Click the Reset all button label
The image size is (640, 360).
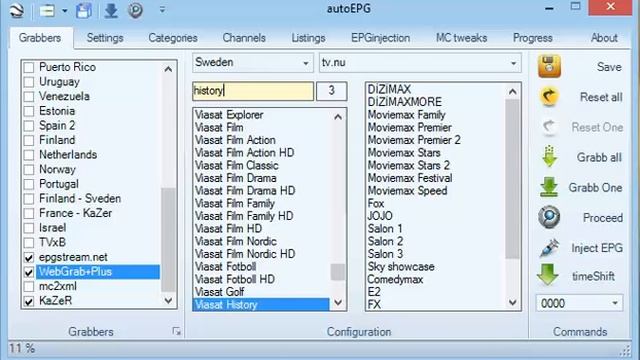pos(601,97)
